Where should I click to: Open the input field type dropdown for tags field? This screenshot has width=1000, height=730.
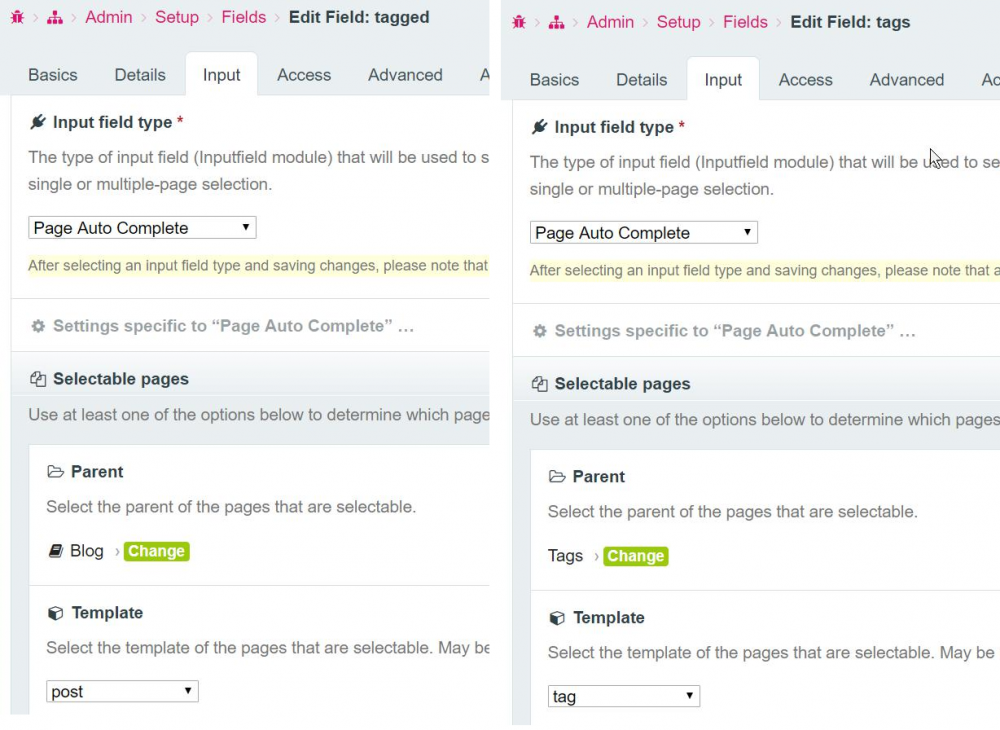(644, 233)
